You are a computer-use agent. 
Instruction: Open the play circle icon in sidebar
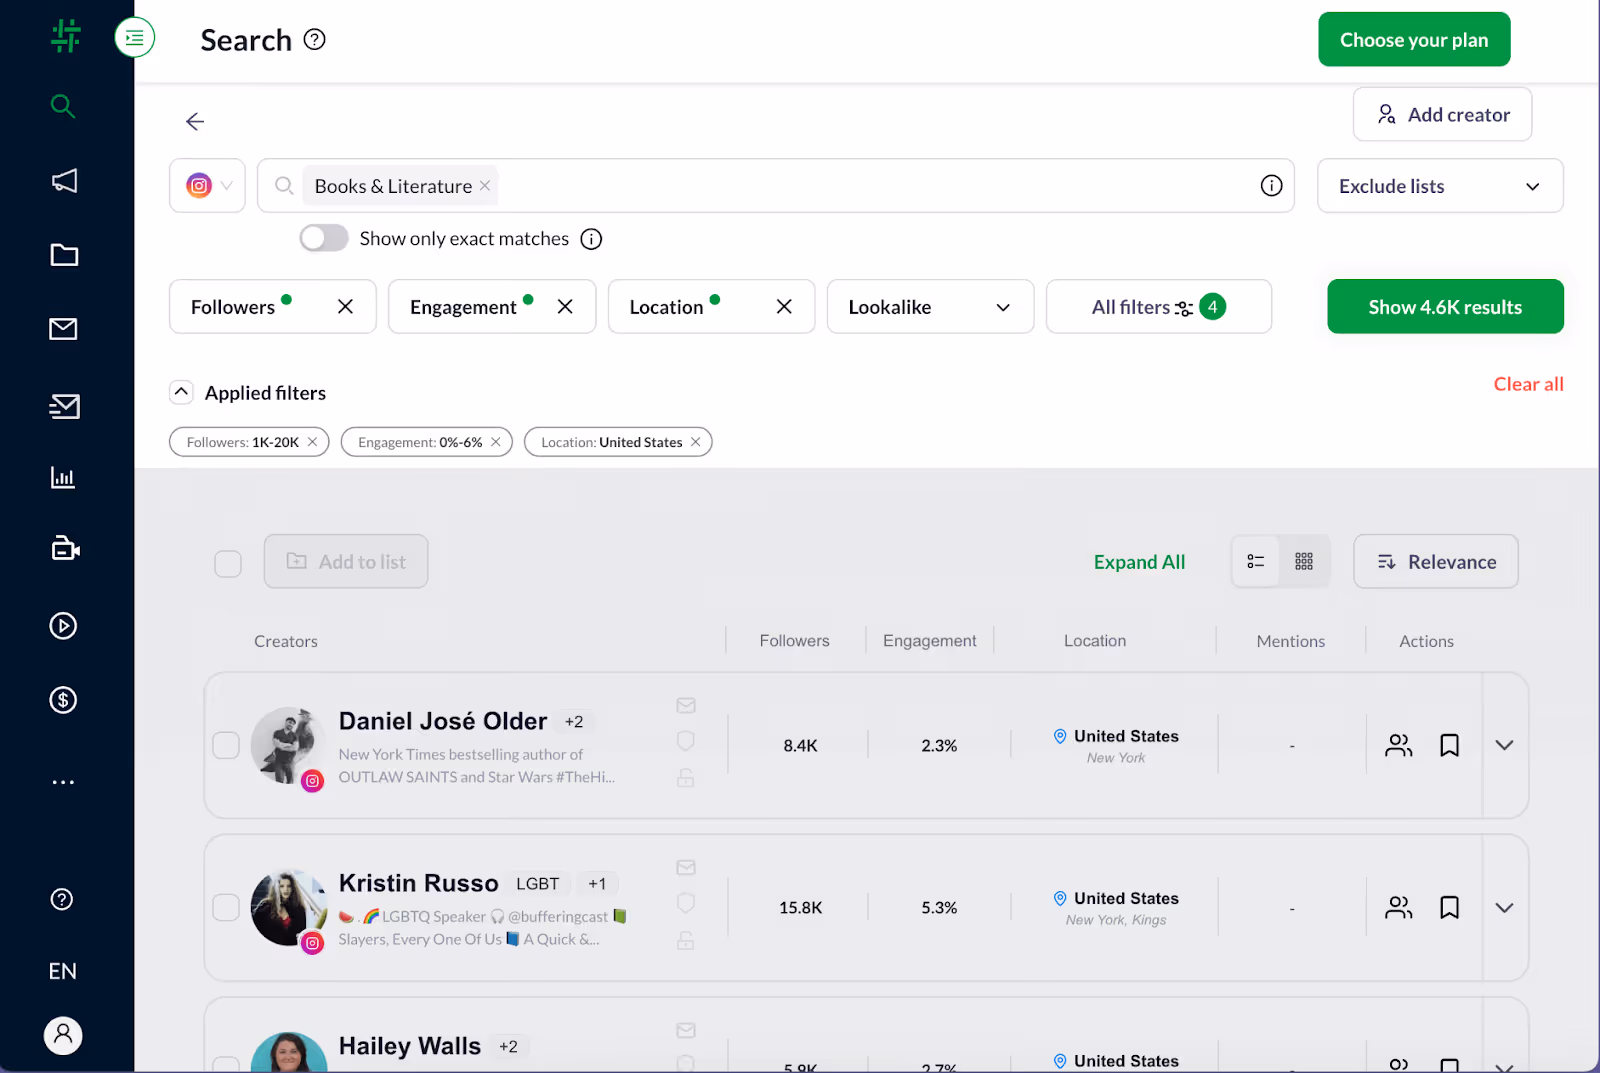(63, 626)
